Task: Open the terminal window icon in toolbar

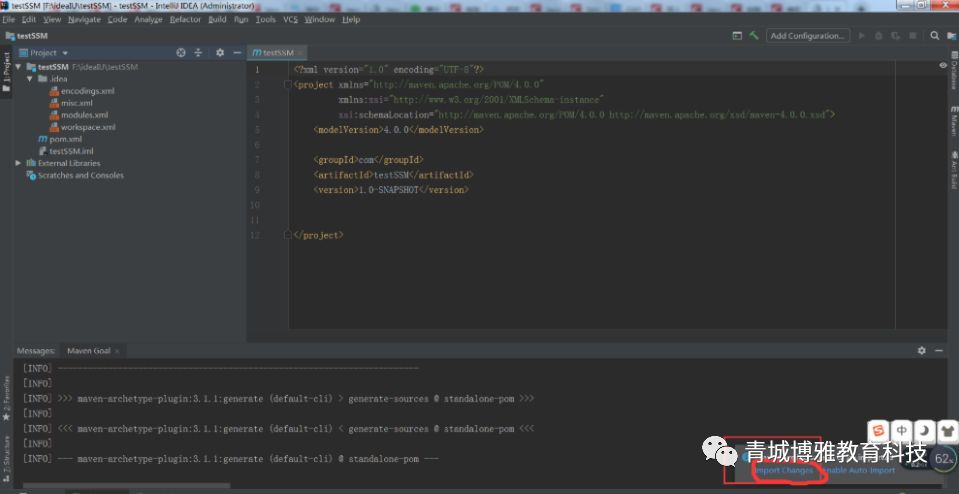Action: [737, 35]
